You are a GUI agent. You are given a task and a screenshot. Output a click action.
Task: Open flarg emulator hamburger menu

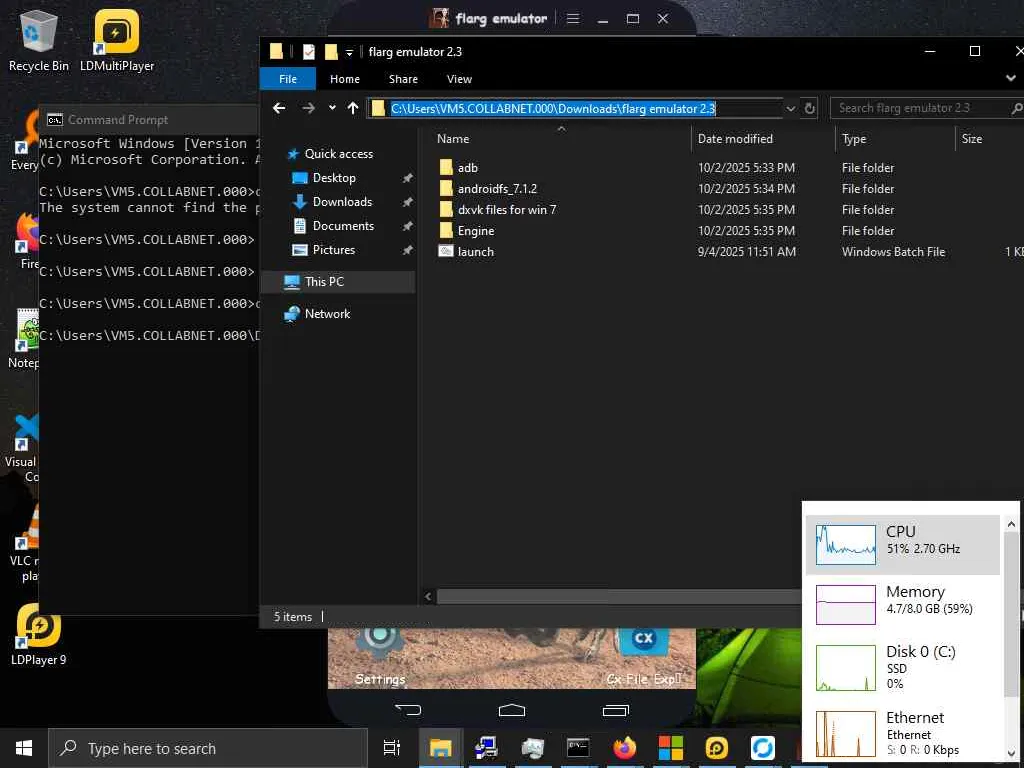[x=573, y=19]
